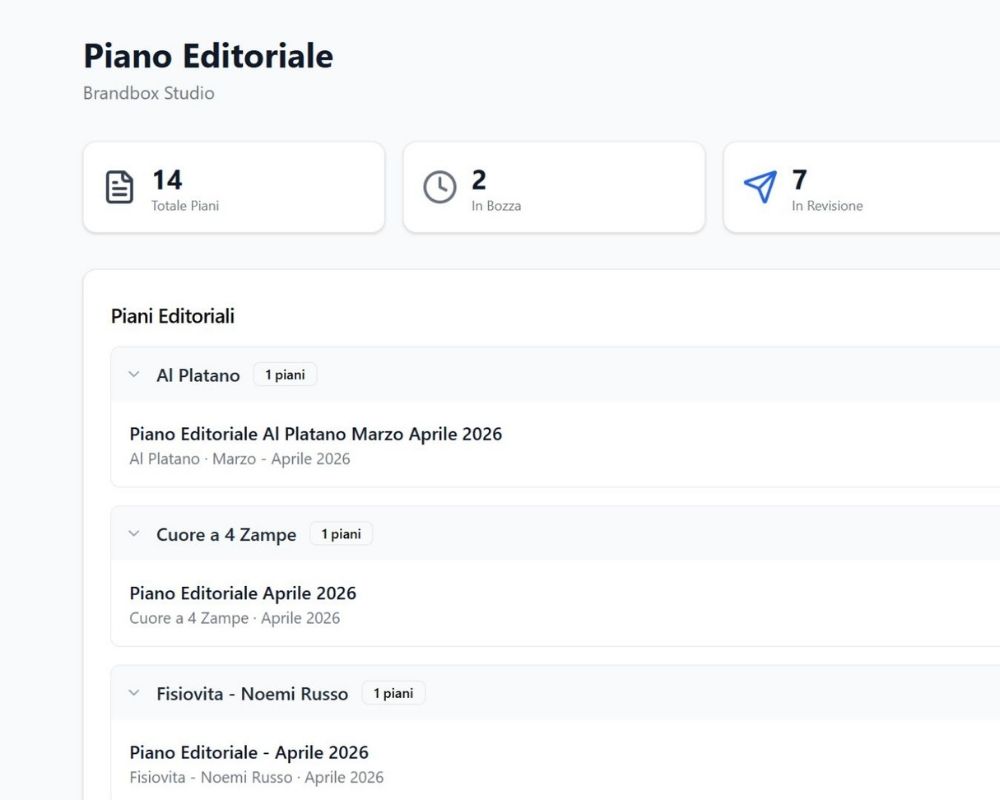Open Piano Editoriale - Aprile 2026 for Fisiovita
This screenshot has width=1000, height=800.
[250, 752]
